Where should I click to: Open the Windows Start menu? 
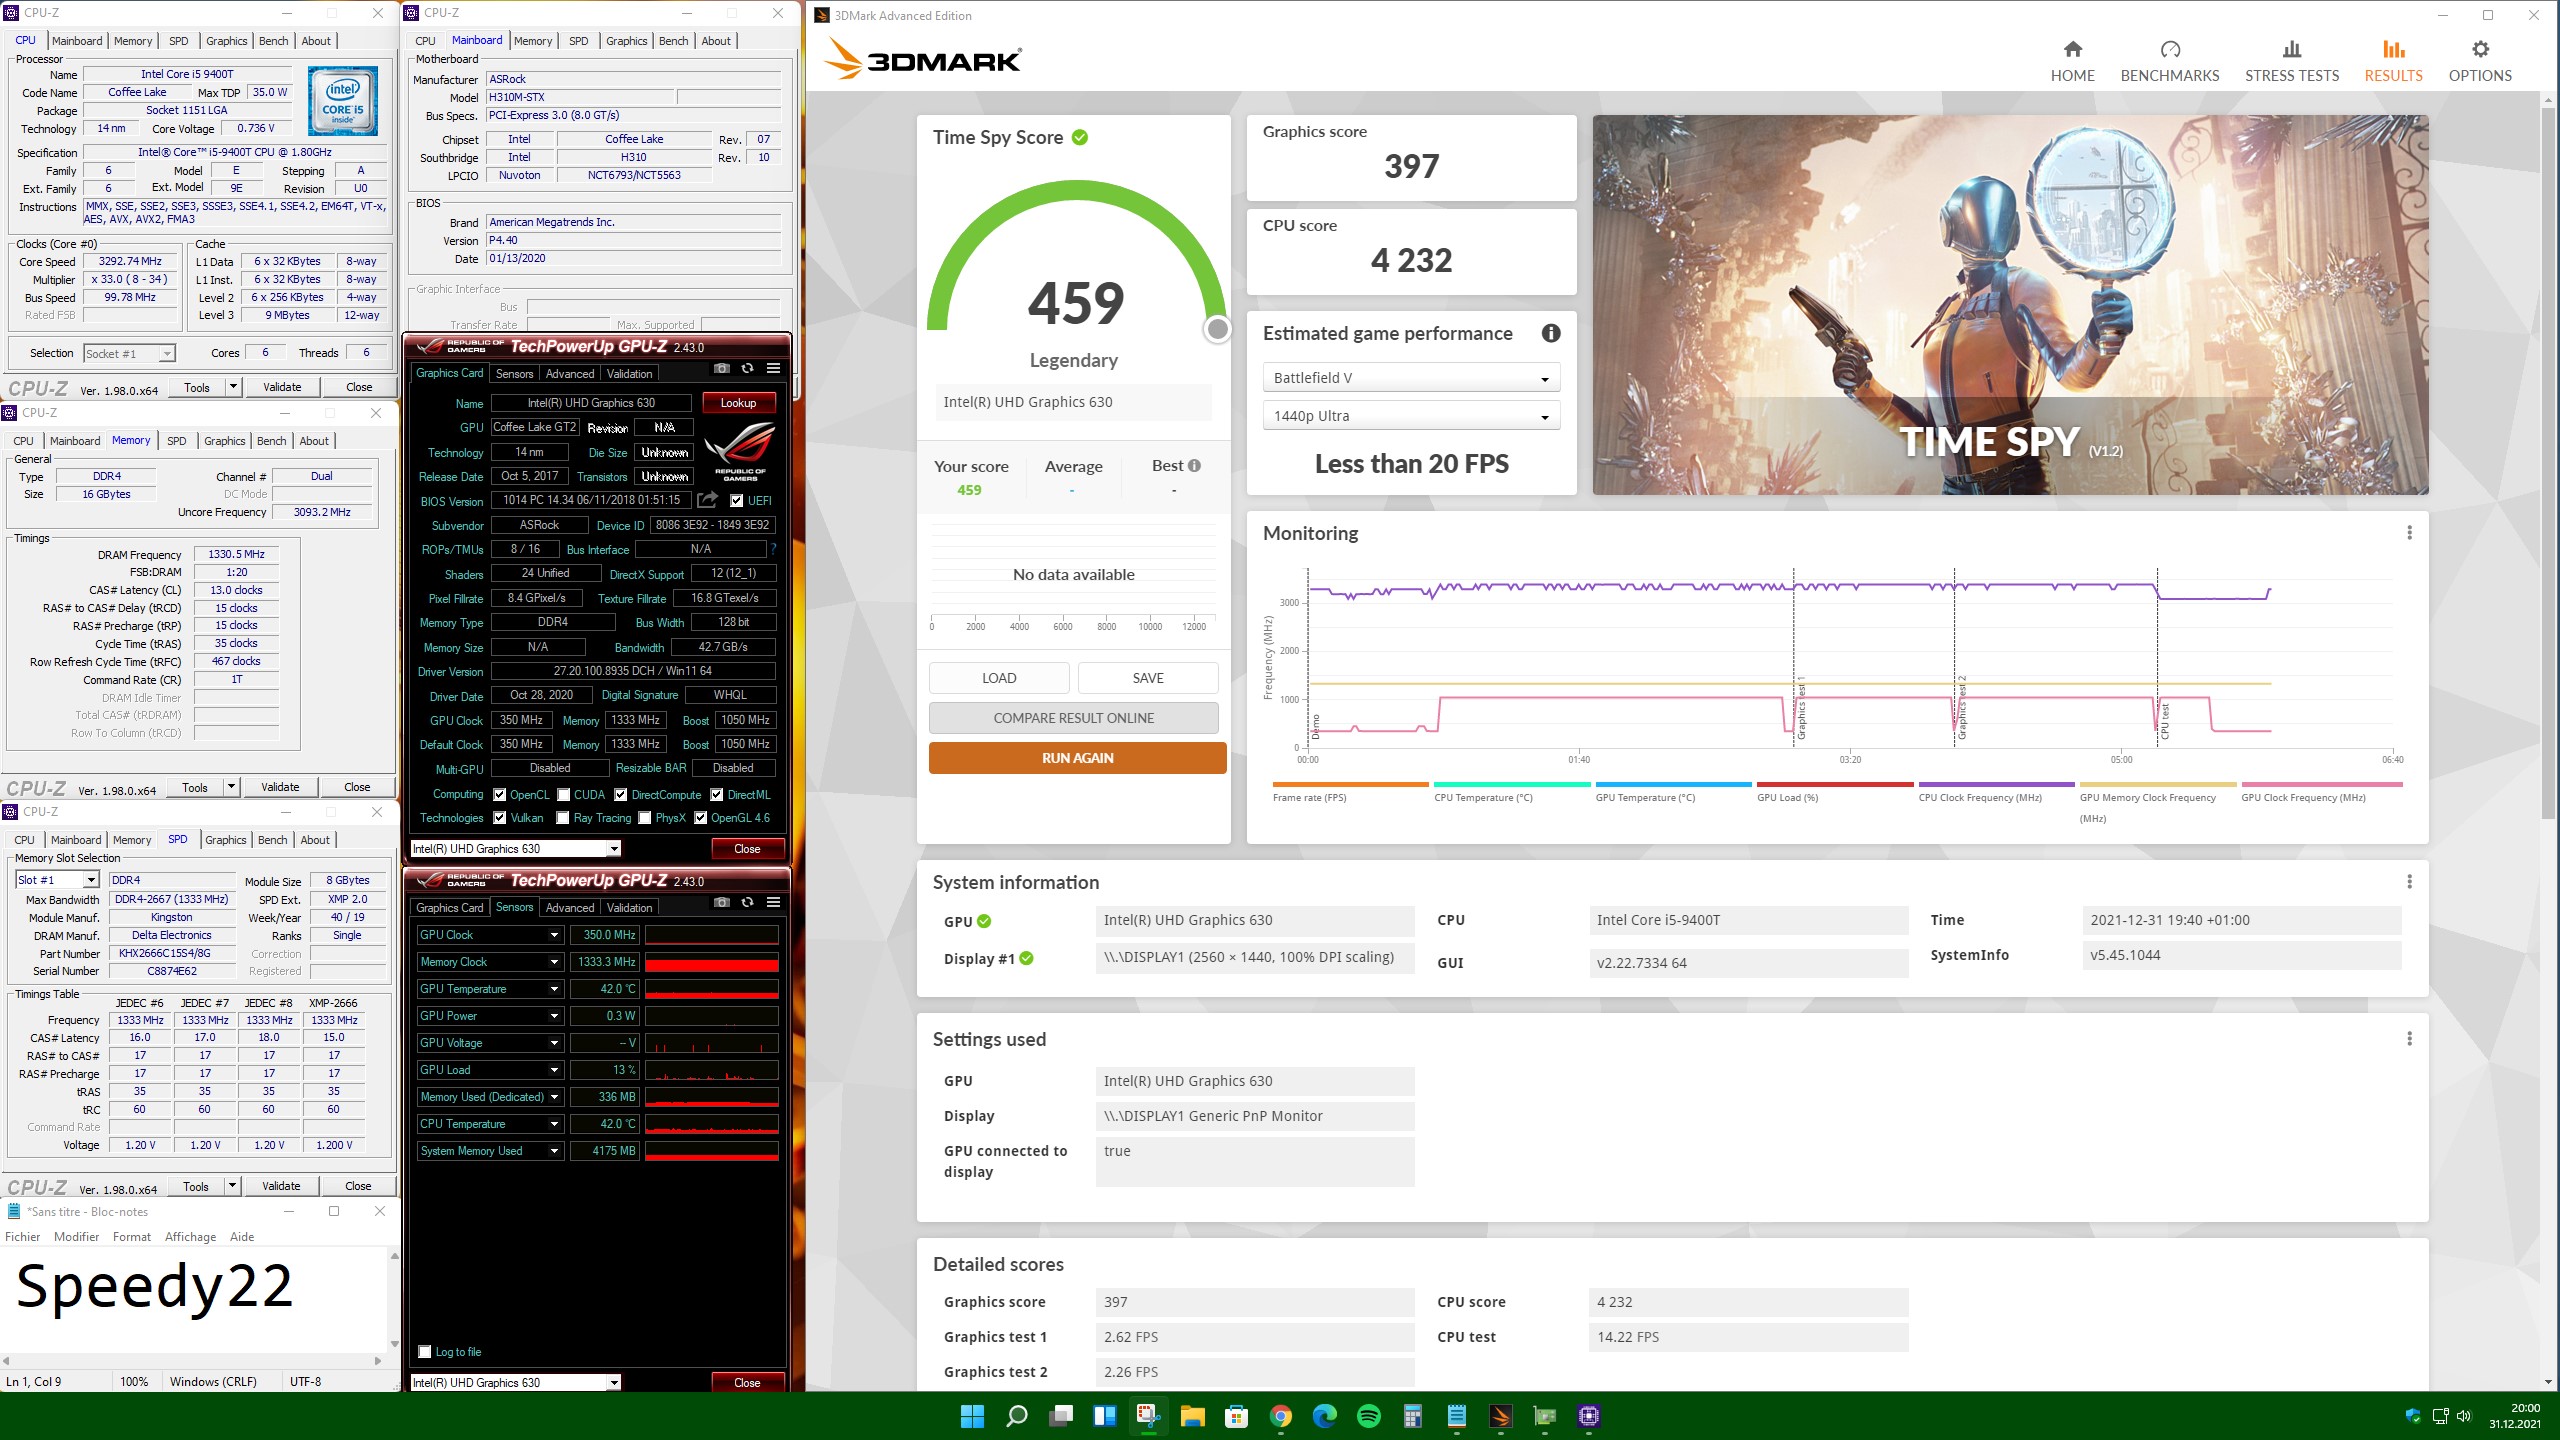(972, 1416)
